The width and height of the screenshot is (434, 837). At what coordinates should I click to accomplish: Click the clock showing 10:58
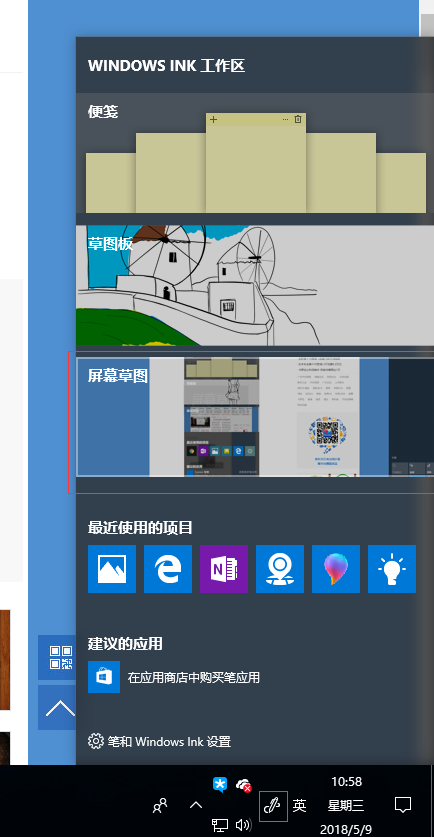tap(346, 782)
